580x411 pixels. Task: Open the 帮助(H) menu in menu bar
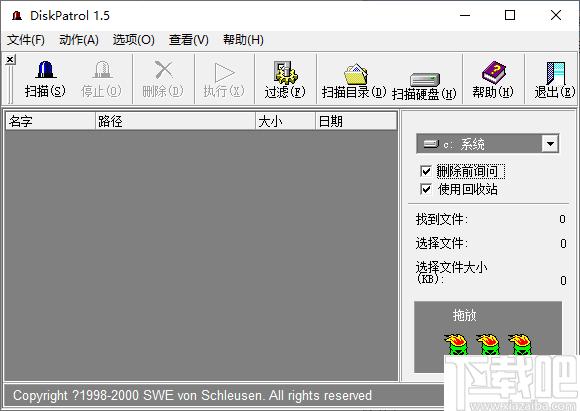click(243, 40)
